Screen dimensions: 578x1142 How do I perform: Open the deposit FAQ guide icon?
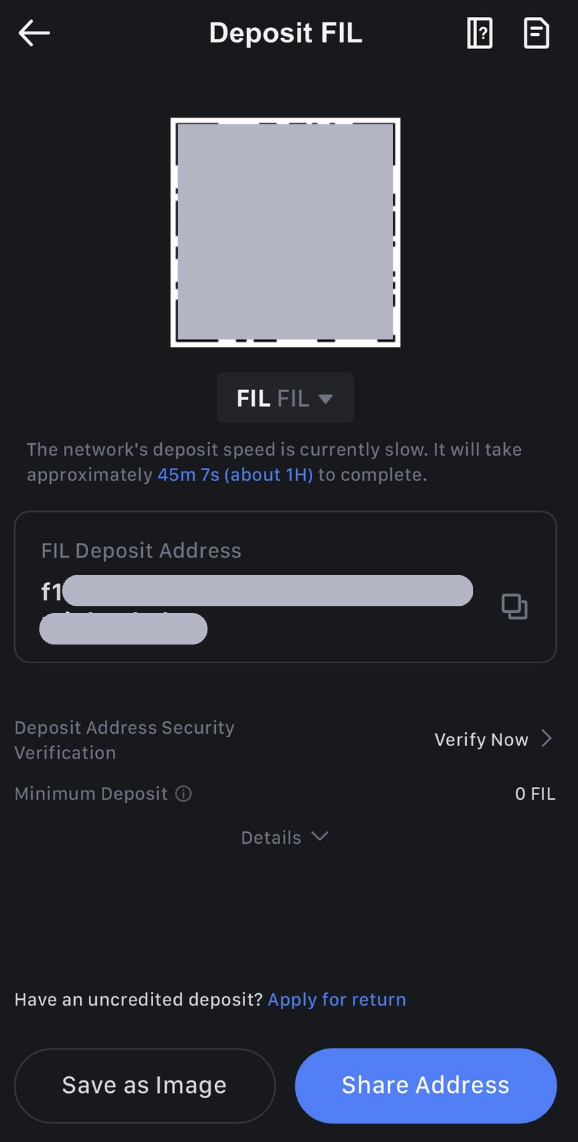tap(479, 32)
